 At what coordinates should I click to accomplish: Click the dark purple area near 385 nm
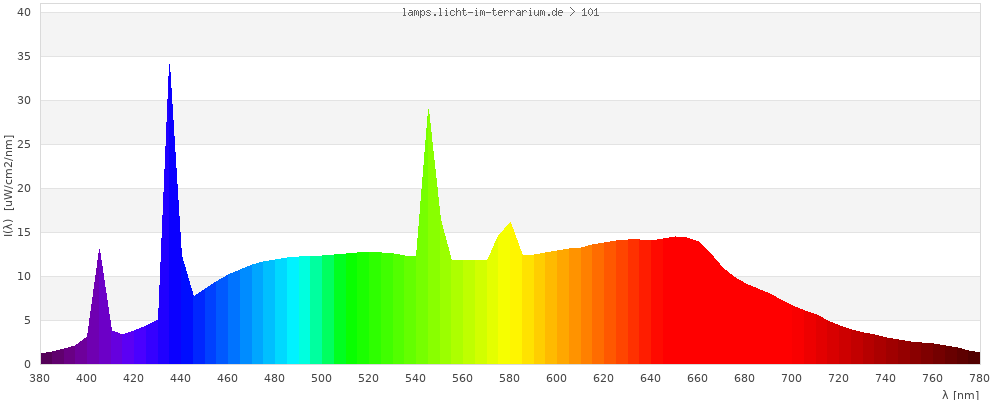point(52,357)
